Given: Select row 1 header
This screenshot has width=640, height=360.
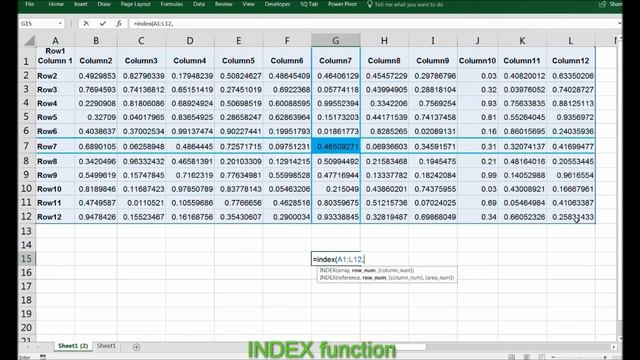Looking at the screenshot, I should click(26, 58).
